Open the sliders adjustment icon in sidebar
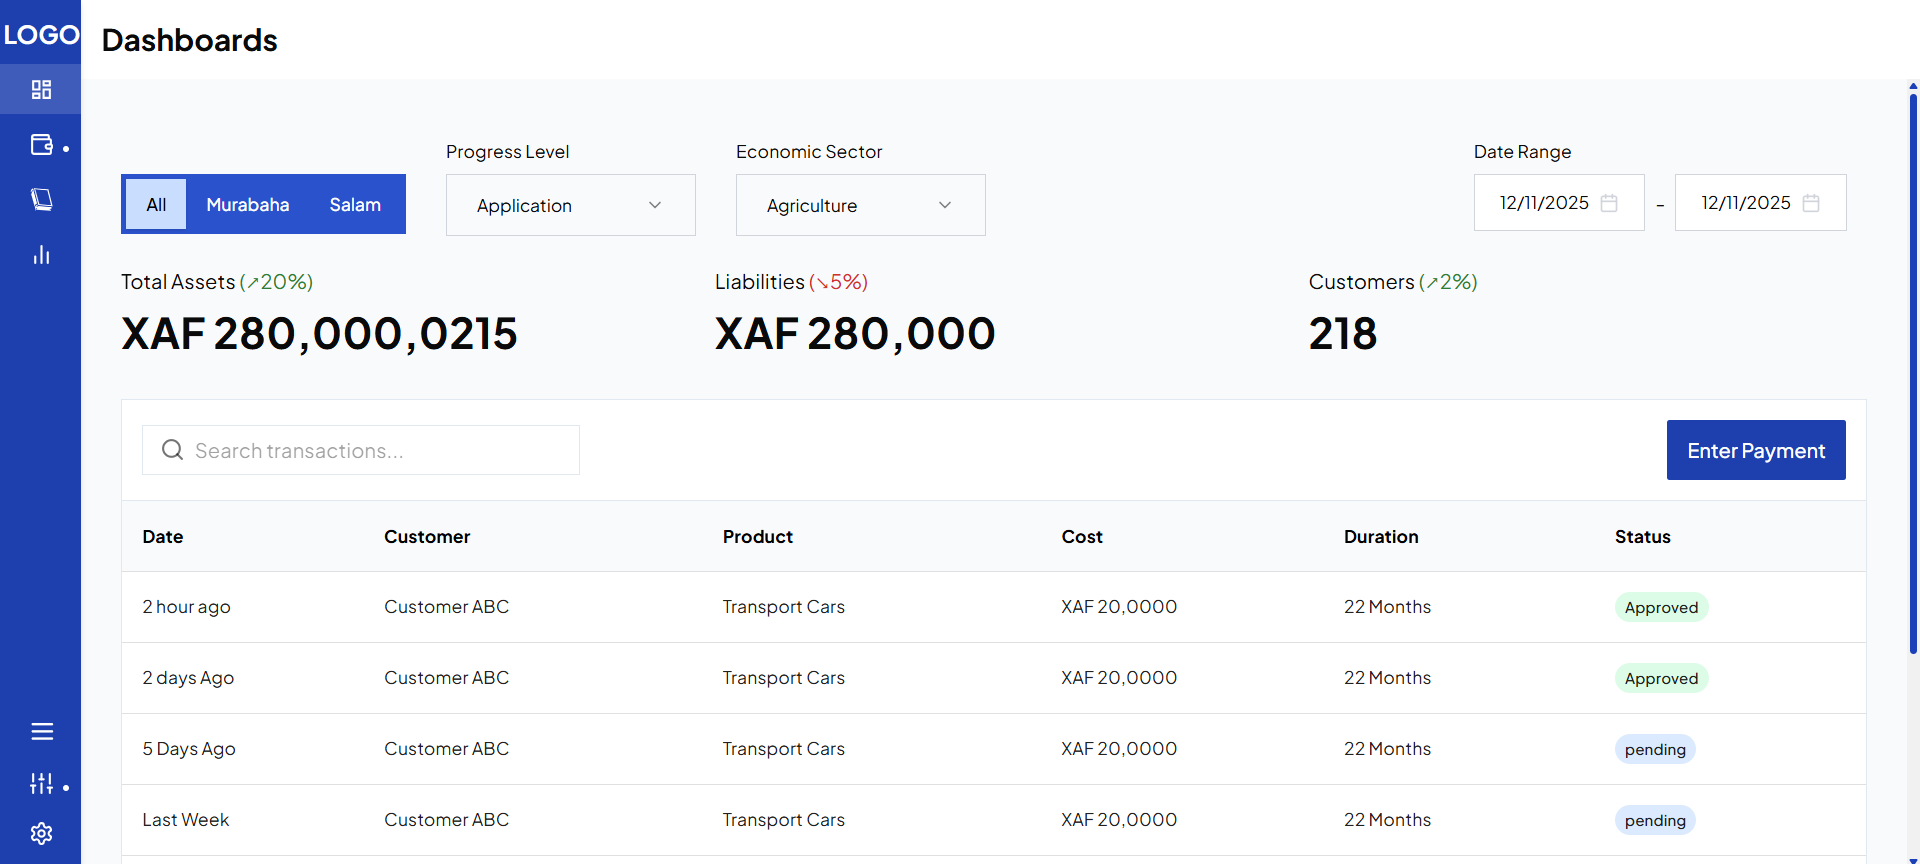Image resolution: width=1920 pixels, height=864 pixels. click(41, 784)
